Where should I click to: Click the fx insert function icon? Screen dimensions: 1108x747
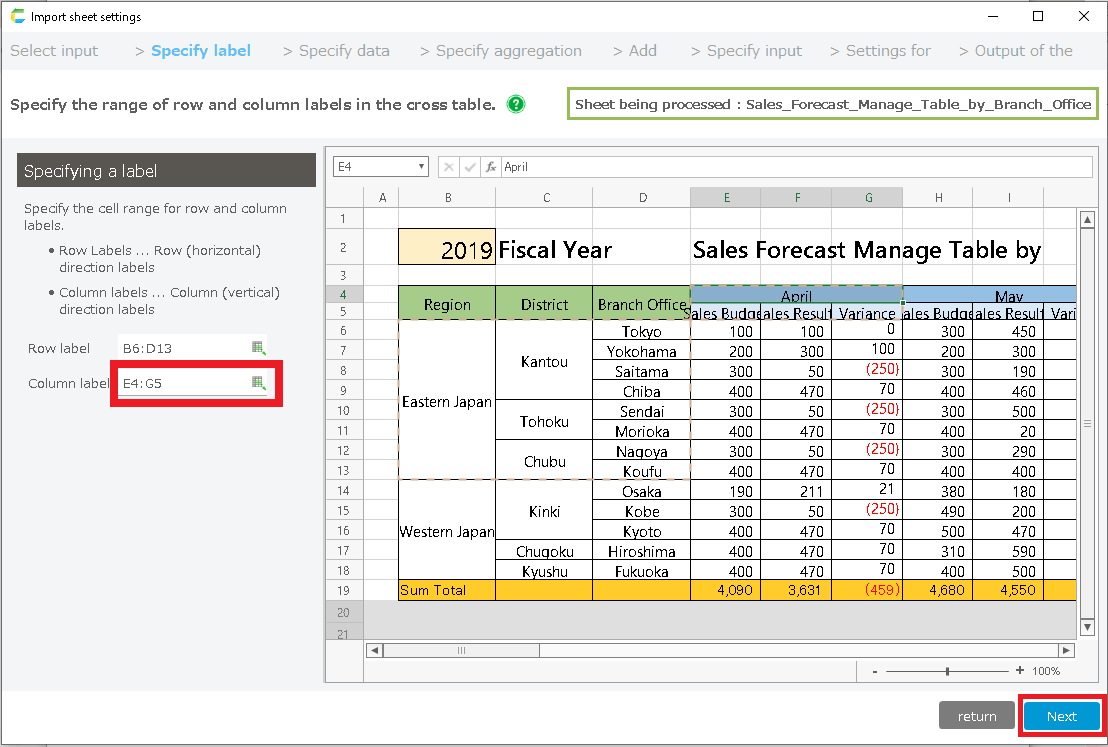pos(491,167)
